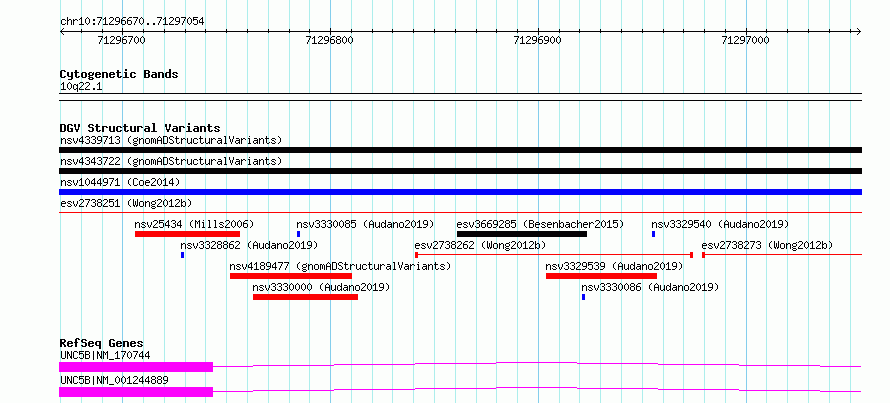
Task: Select the magenta exon block of NM_001244889
Action: 136,392
